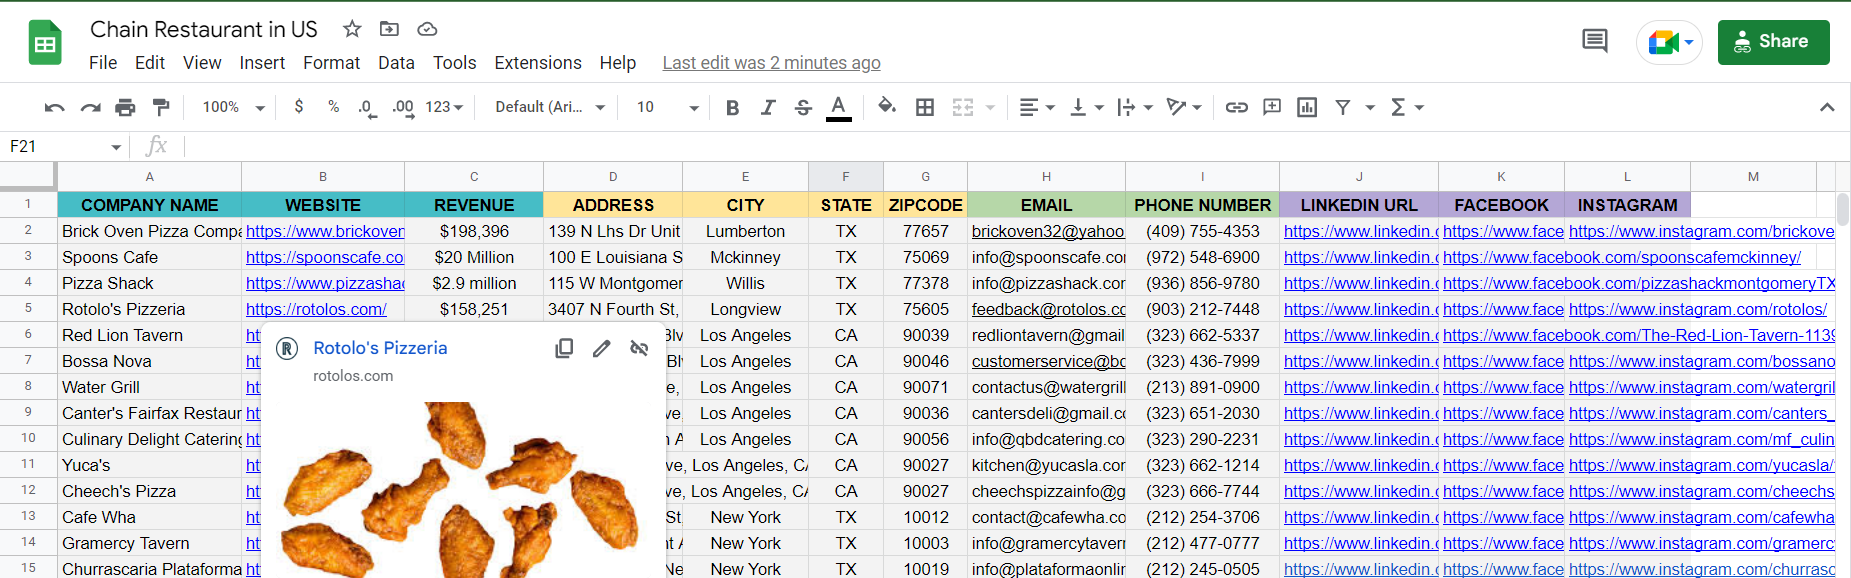Image resolution: width=1851 pixels, height=578 pixels.
Task: Toggle Strikethrough formatting
Action: 803,107
